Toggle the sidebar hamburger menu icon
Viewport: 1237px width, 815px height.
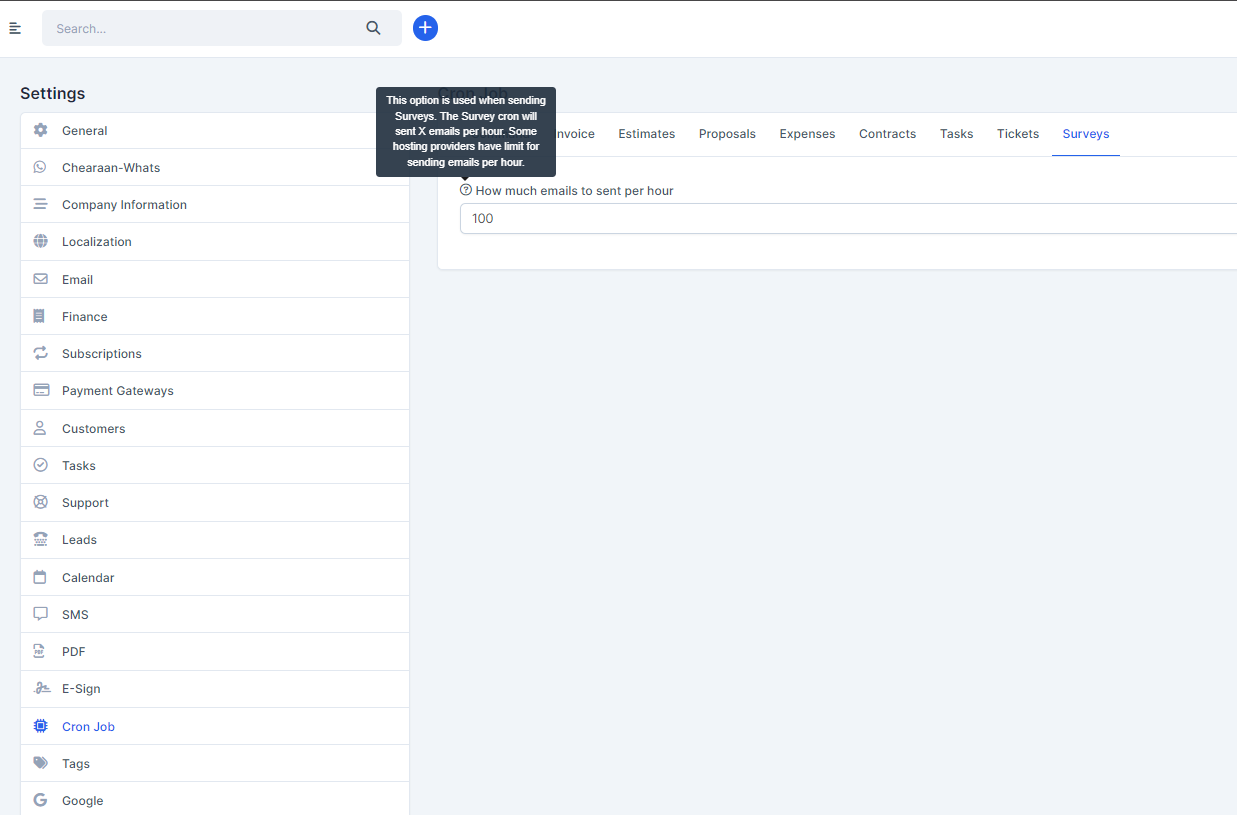15,28
